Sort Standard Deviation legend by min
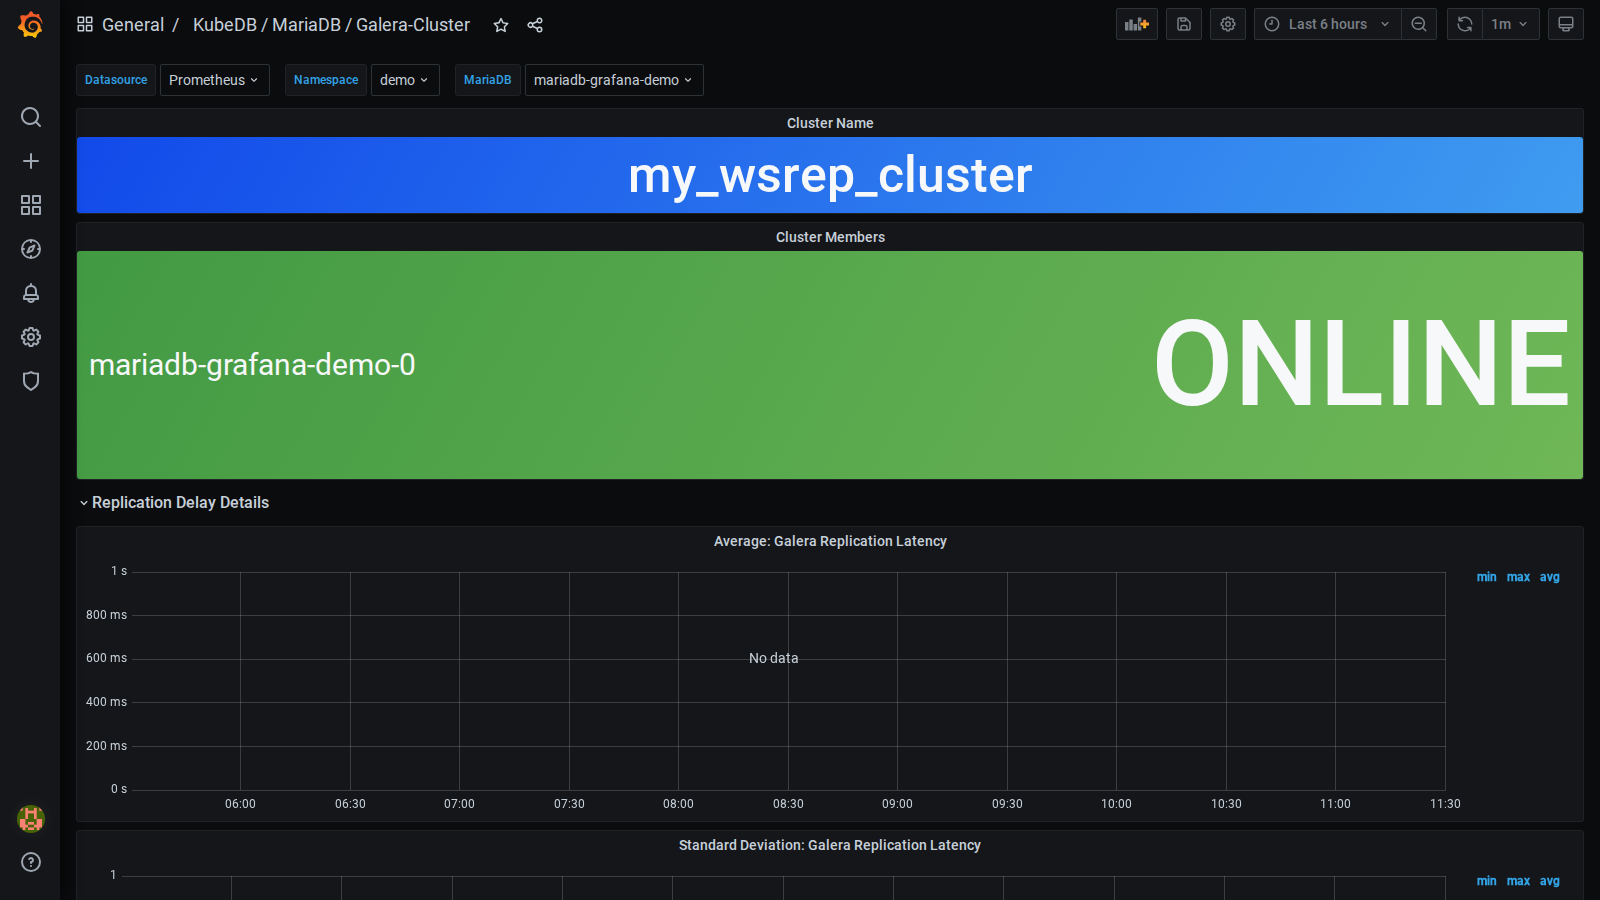Image resolution: width=1600 pixels, height=900 pixels. (x=1487, y=881)
